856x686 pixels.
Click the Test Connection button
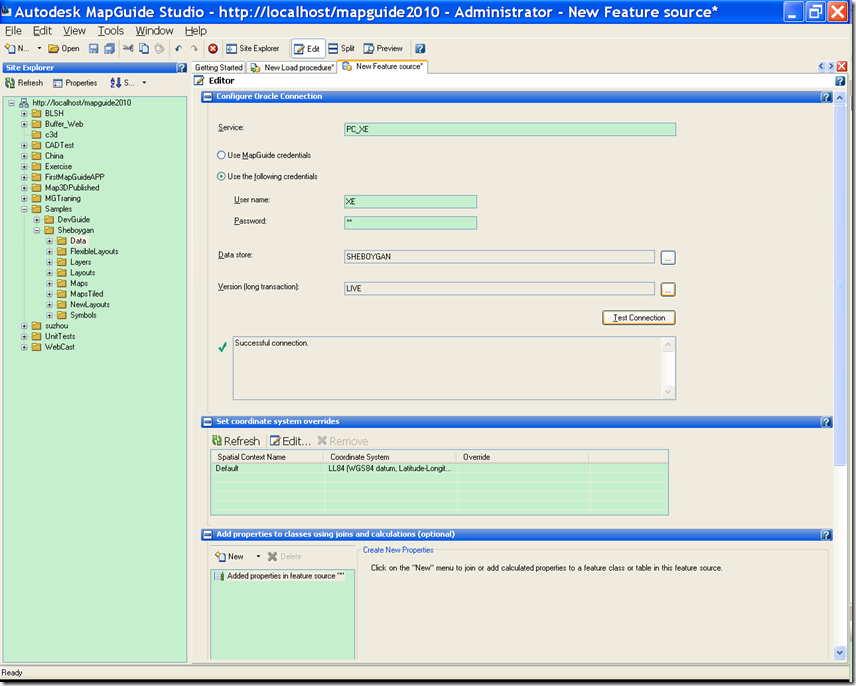coord(639,318)
